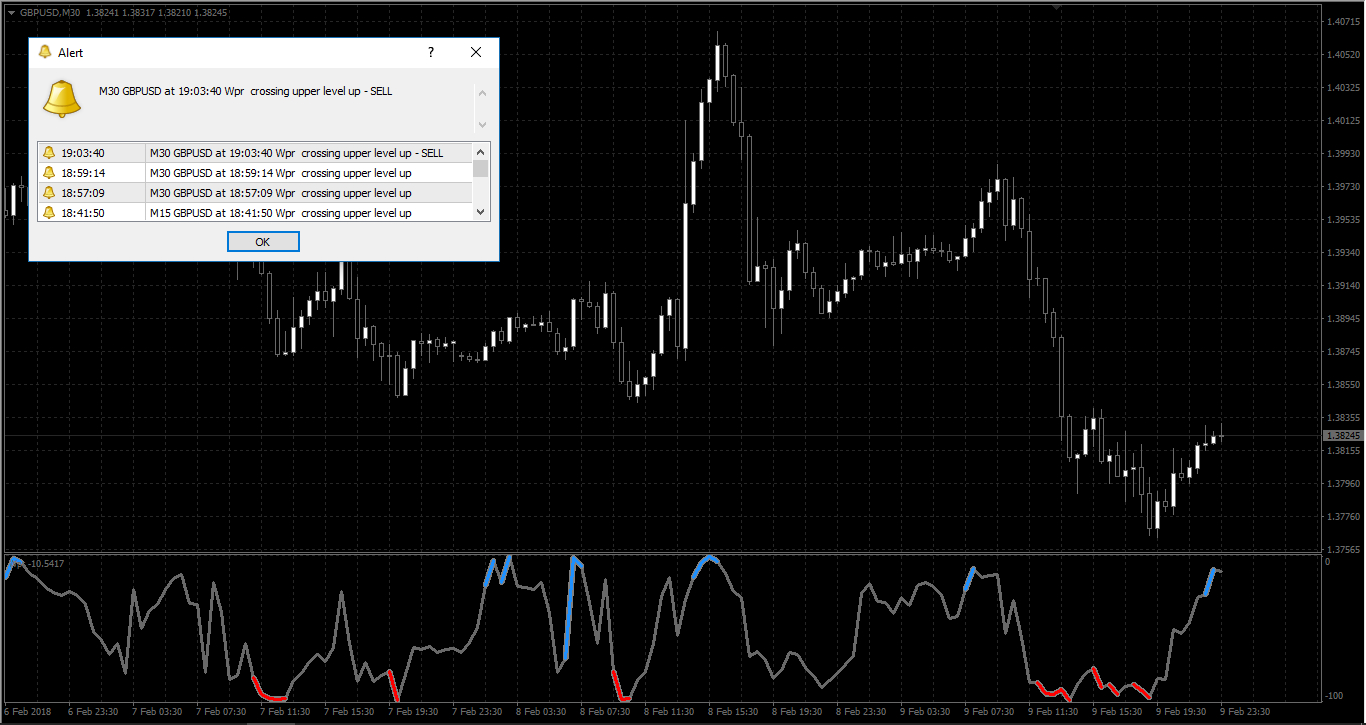Click the '8 Feb 03:30' time axis label
Viewport: 1366px width, 725px height.
point(542,712)
